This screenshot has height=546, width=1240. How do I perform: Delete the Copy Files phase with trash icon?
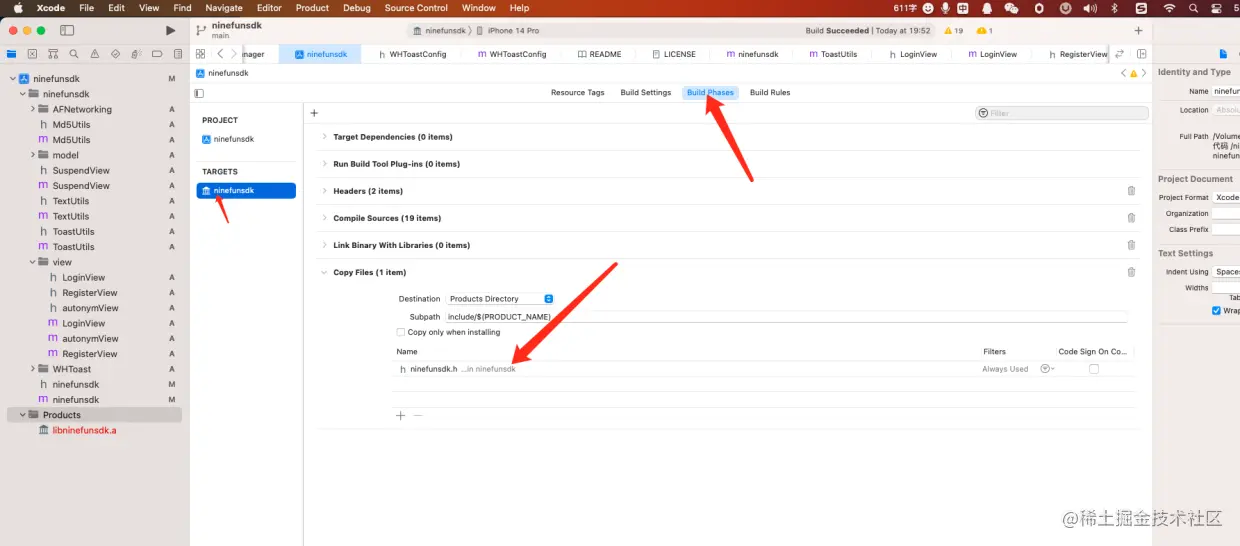pyautogui.click(x=1131, y=272)
